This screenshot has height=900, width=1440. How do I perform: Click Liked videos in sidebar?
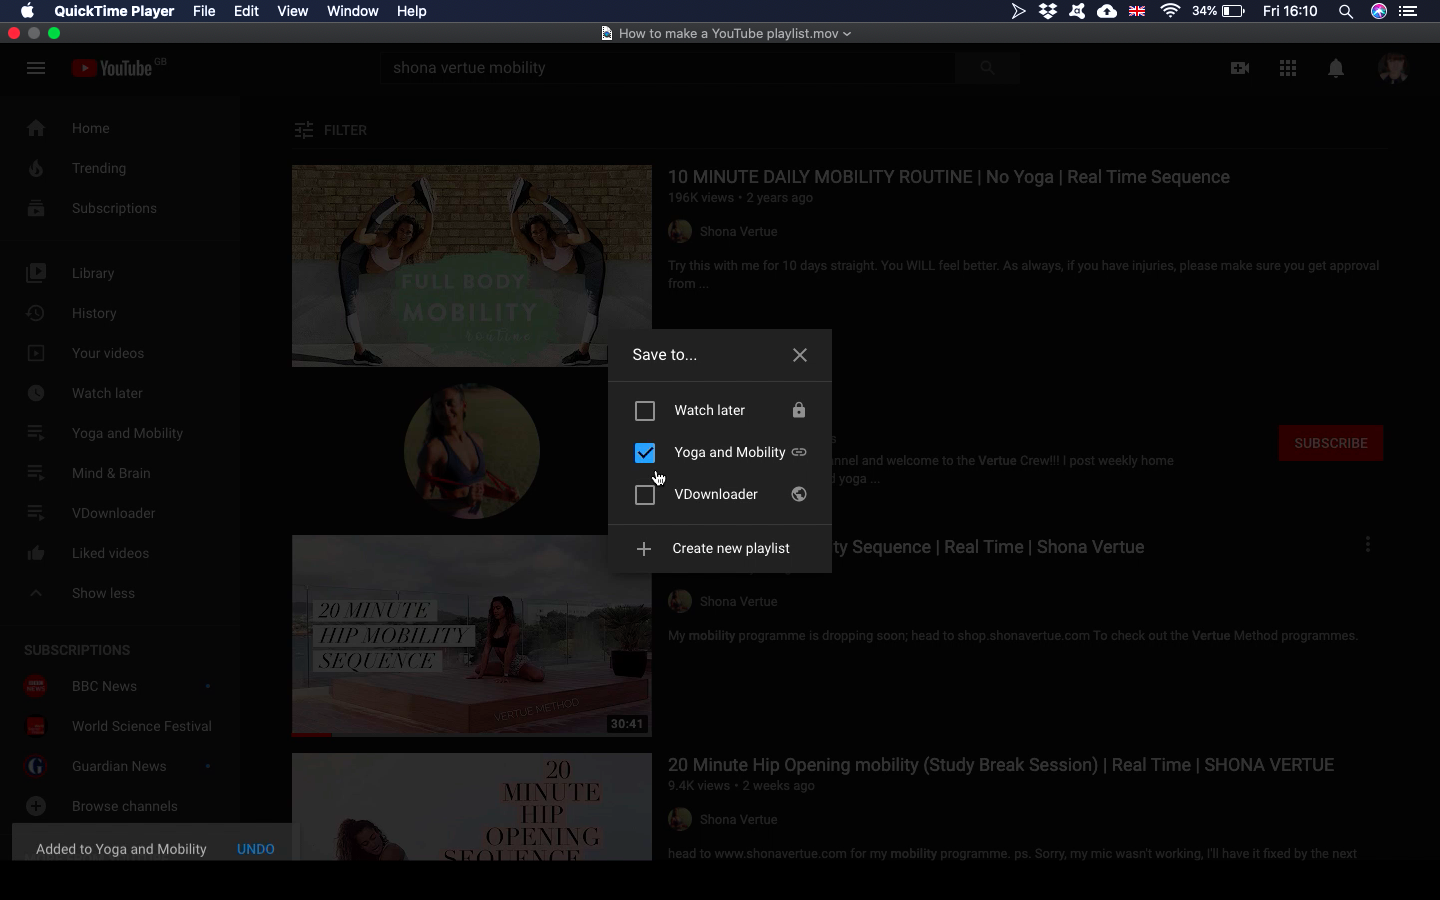(x=110, y=553)
